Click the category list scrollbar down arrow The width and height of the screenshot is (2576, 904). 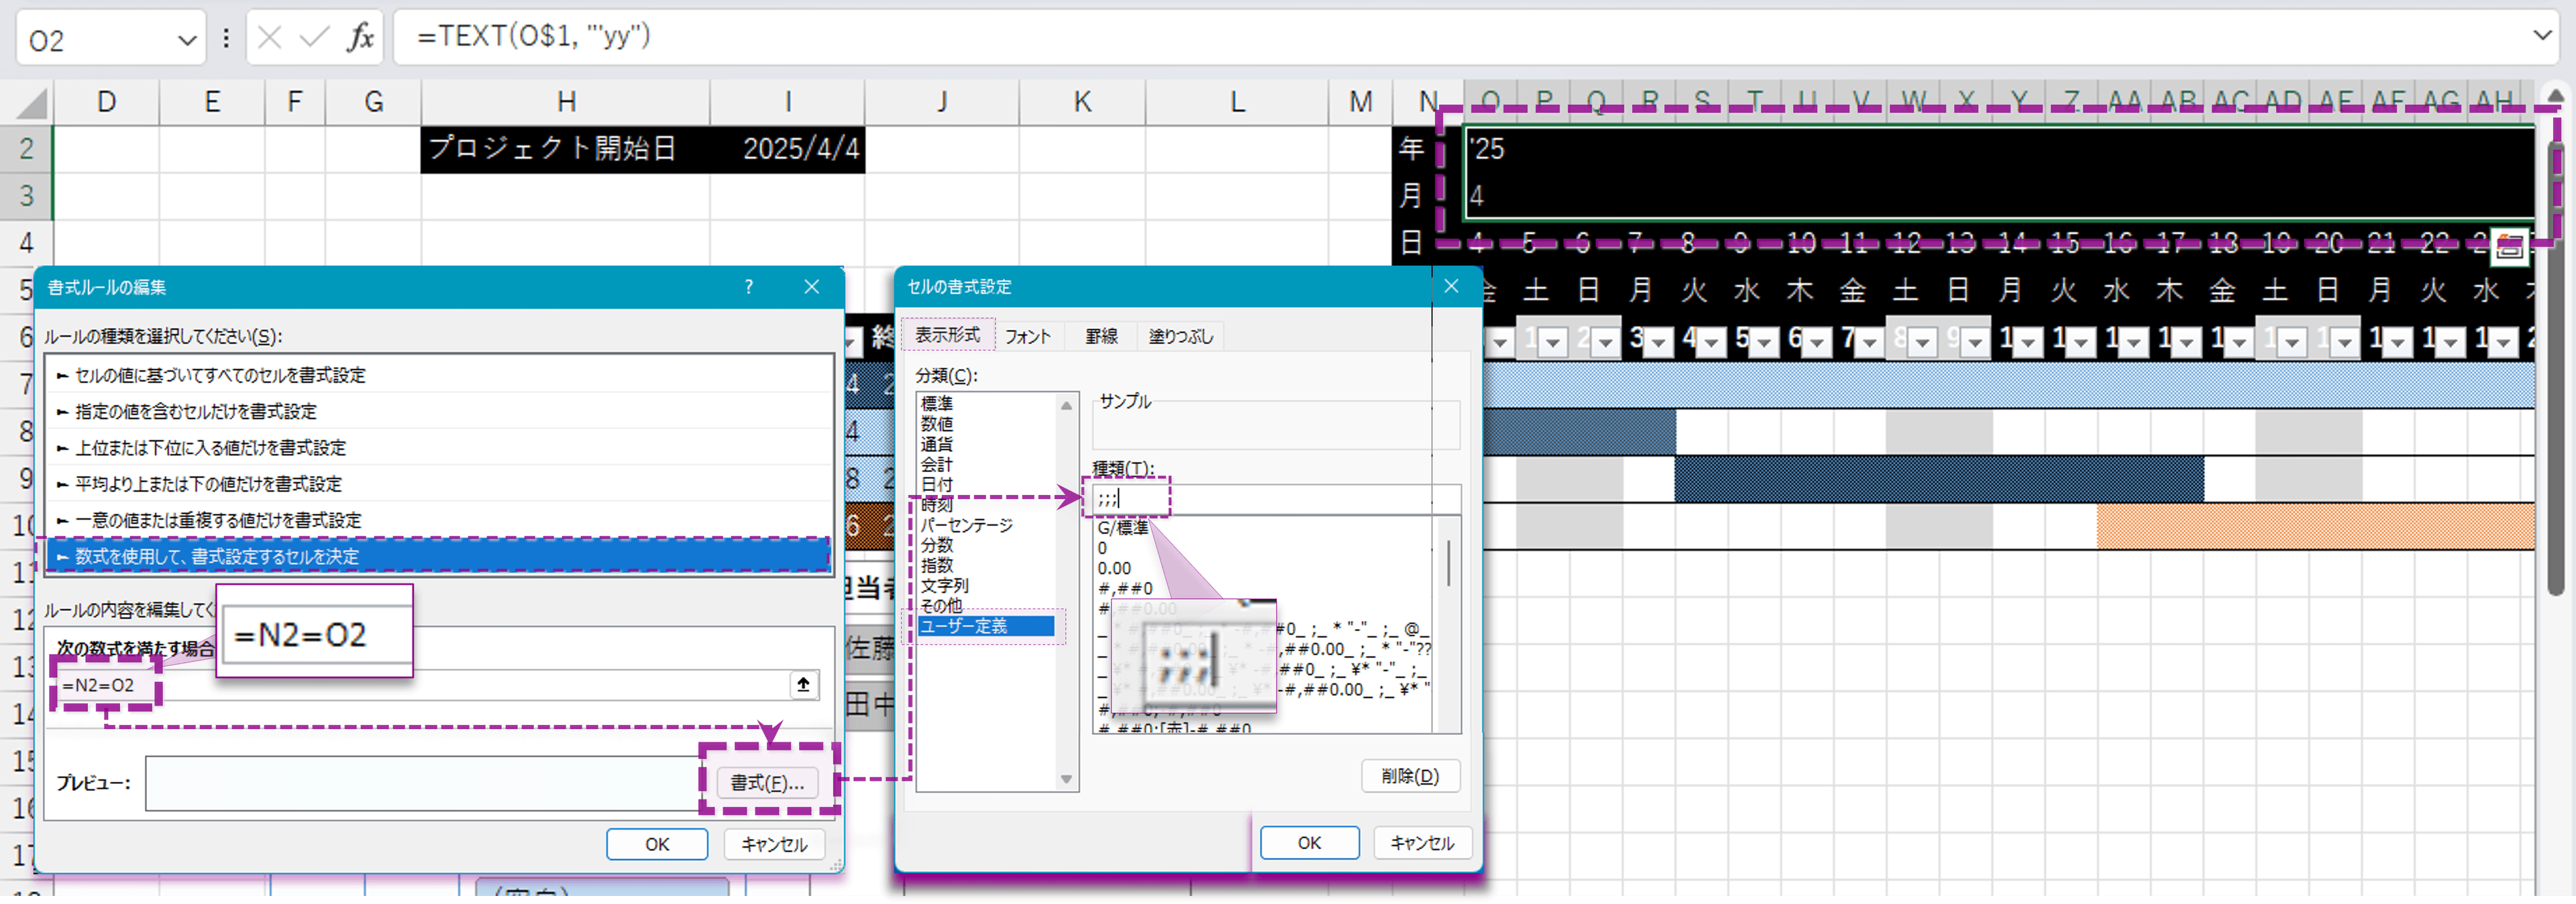click(x=1066, y=779)
